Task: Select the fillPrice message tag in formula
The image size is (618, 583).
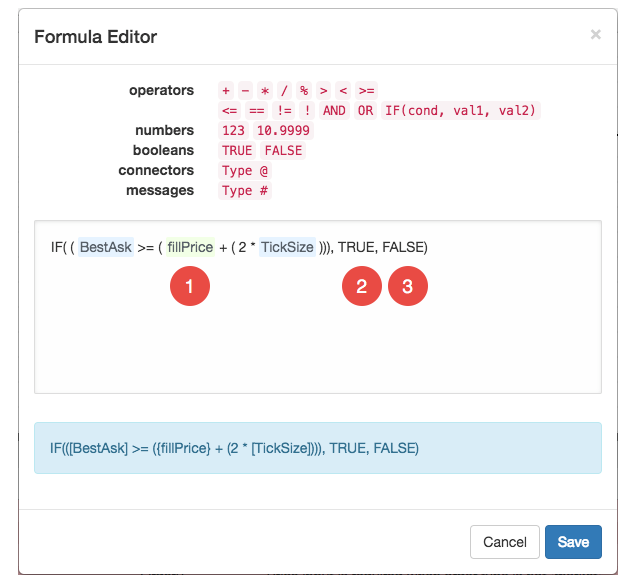Action: tap(190, 247)
